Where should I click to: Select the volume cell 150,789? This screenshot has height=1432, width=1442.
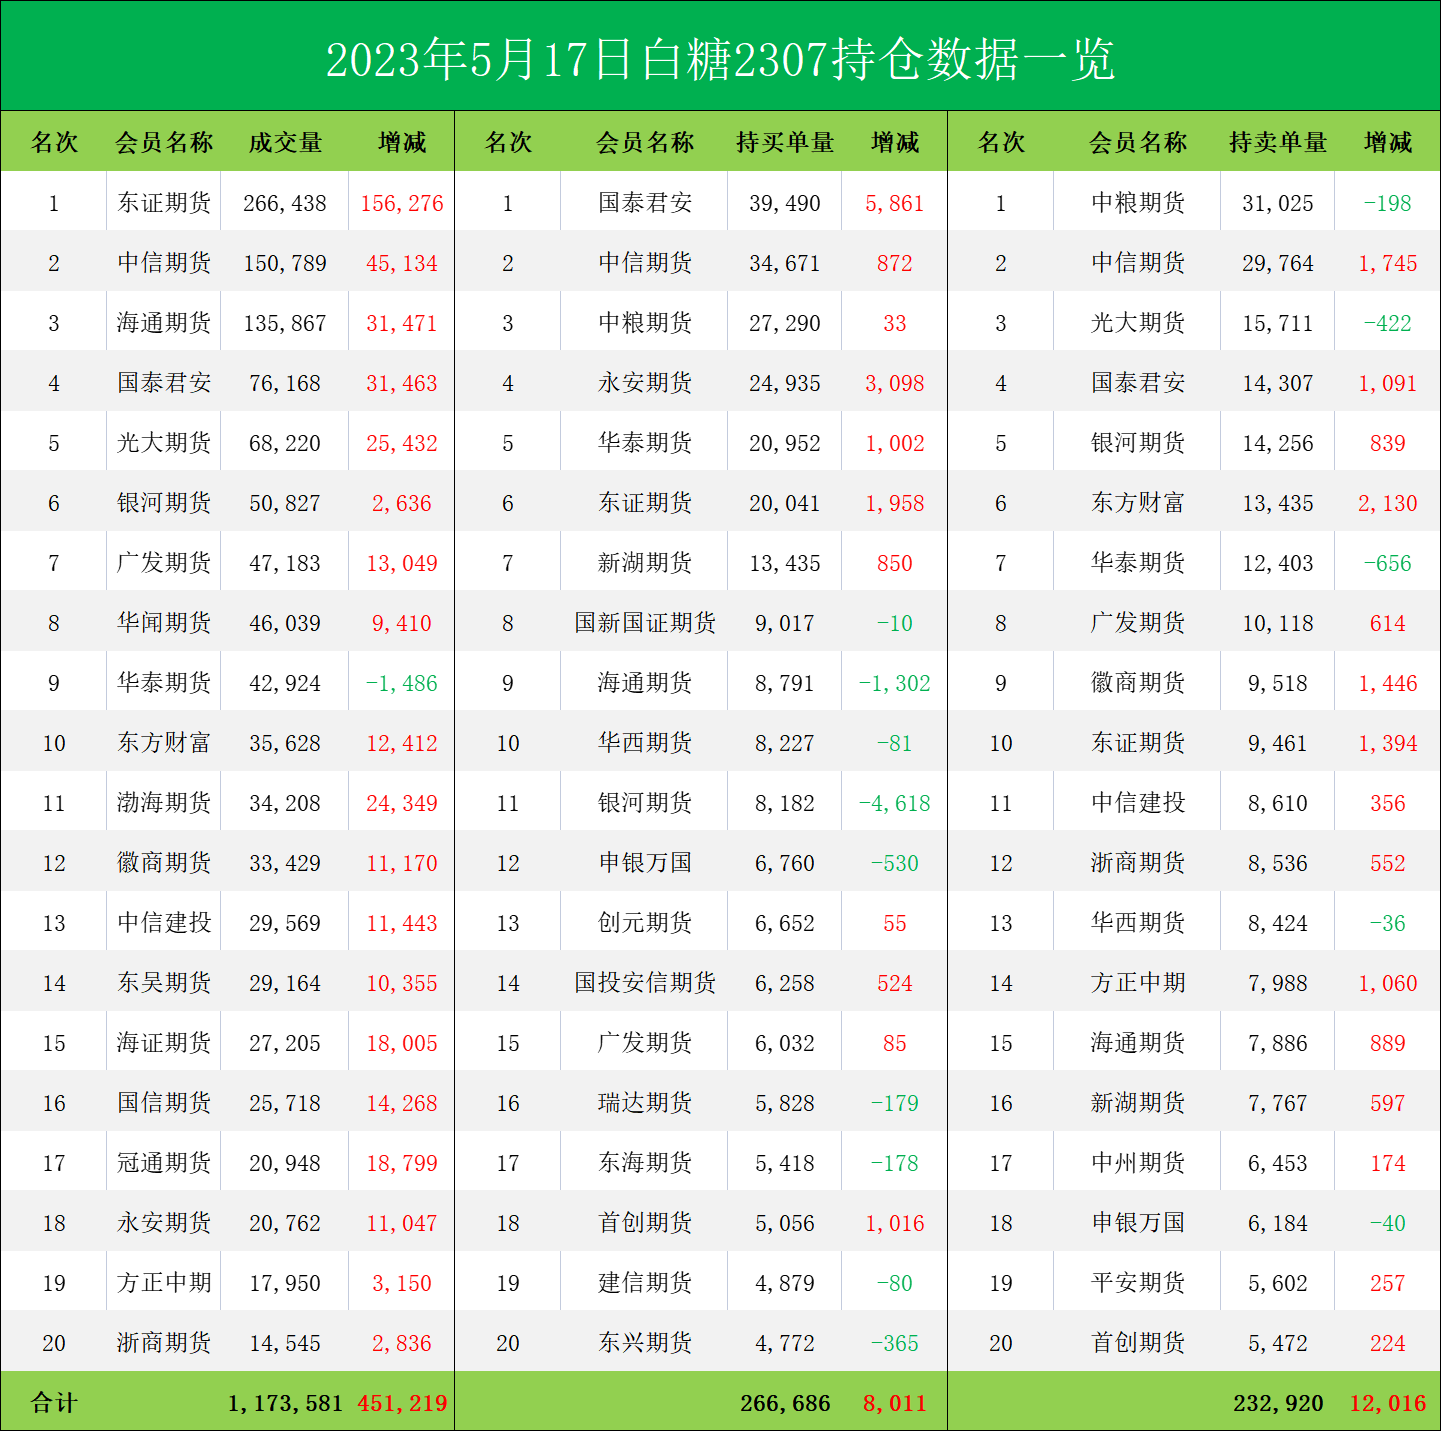(x=285, y=263)
